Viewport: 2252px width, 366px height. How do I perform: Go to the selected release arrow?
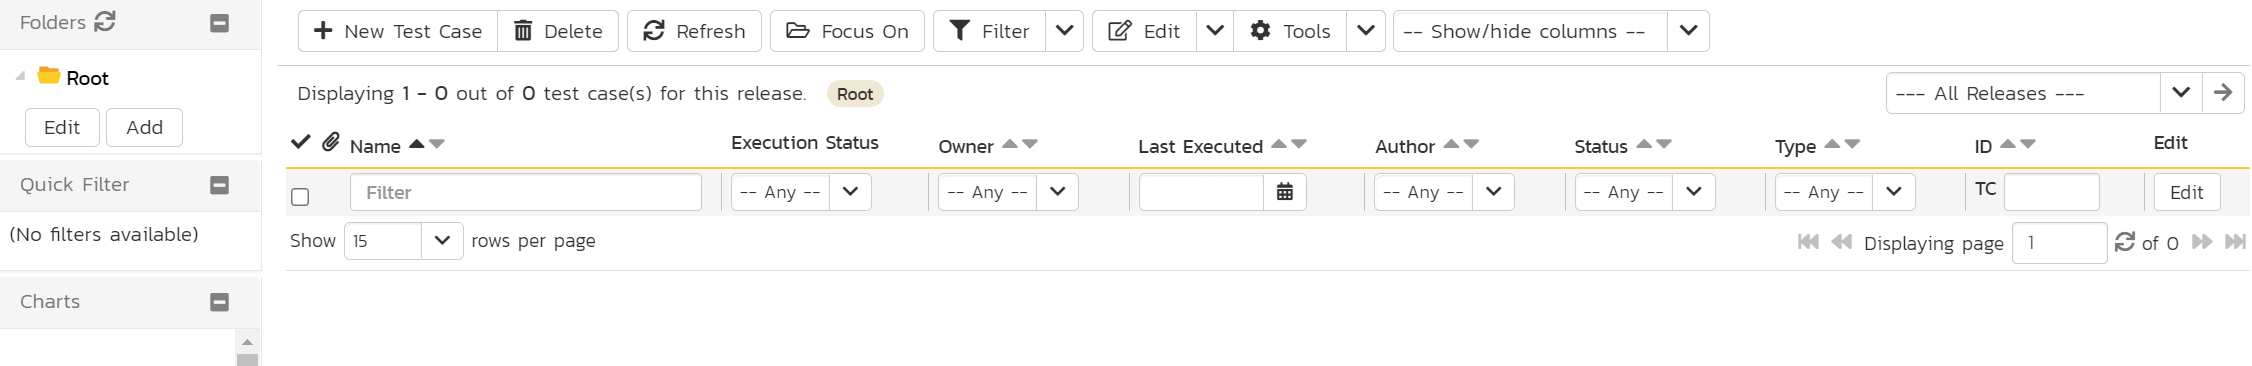point(2223,93)
